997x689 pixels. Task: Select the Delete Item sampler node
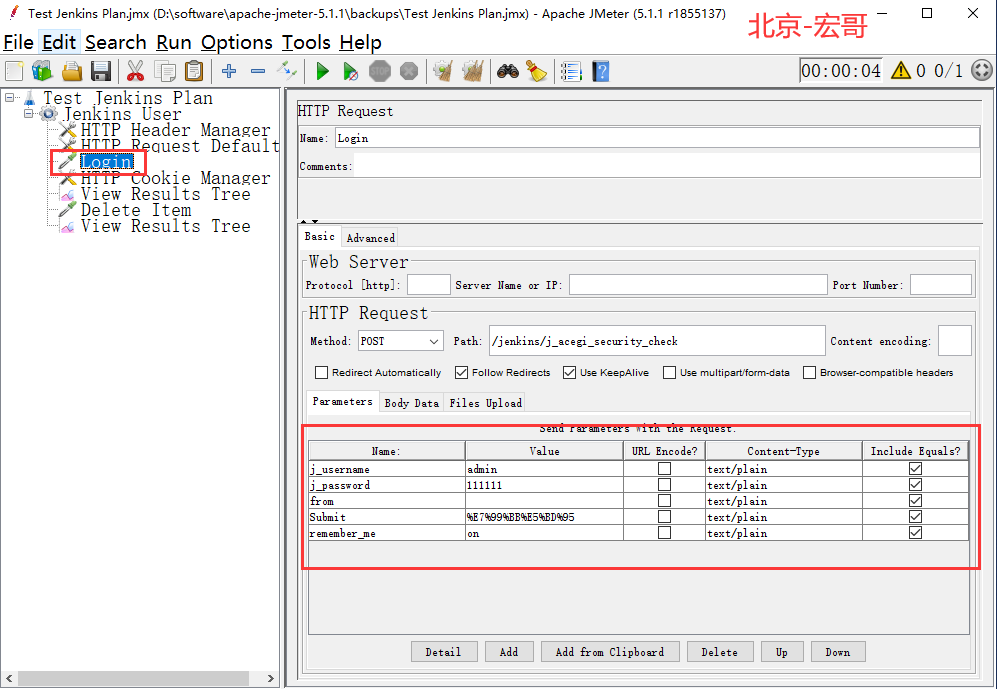click(x=135, y=210)
